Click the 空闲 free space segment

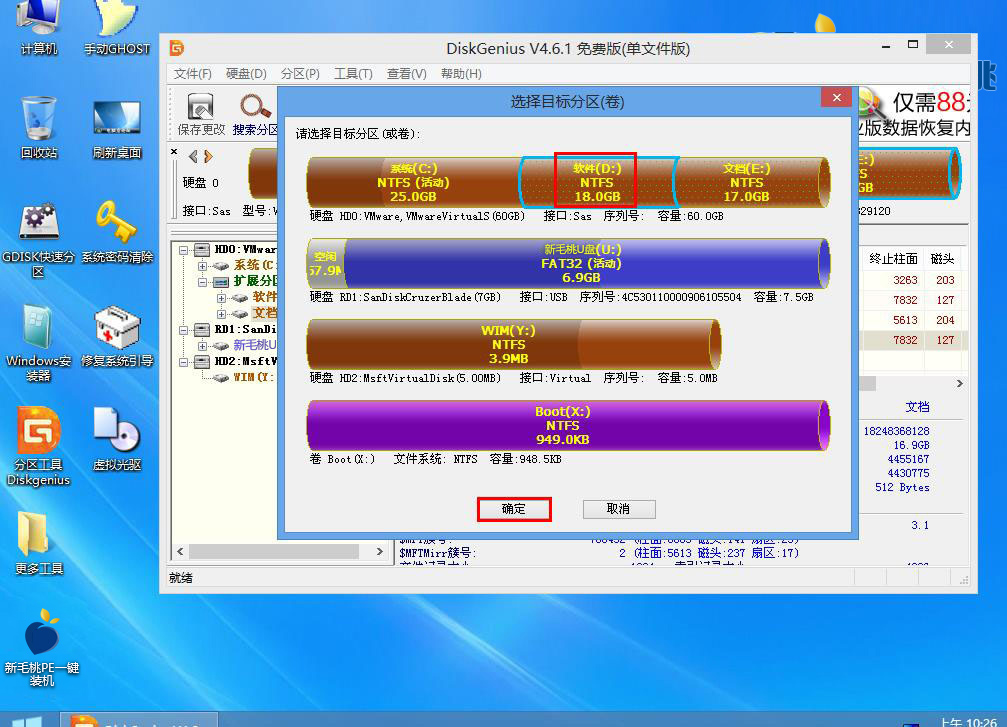click(x=326, y=263)
